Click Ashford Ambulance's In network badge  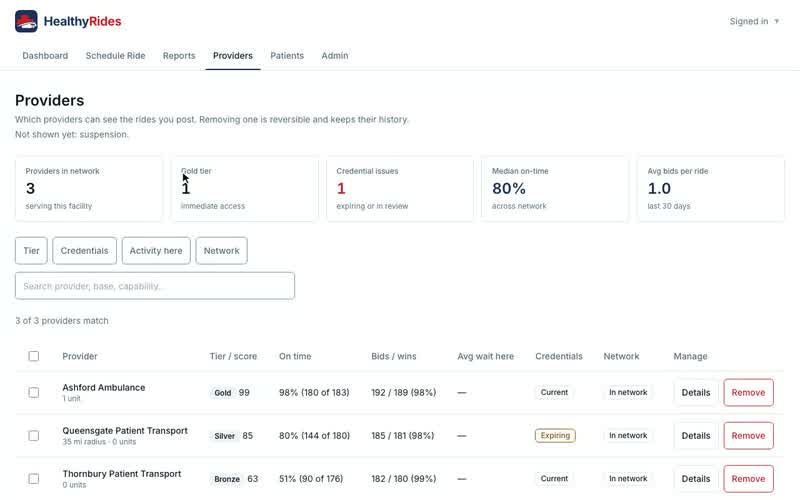pyautogui.click(x=628, y=392)
